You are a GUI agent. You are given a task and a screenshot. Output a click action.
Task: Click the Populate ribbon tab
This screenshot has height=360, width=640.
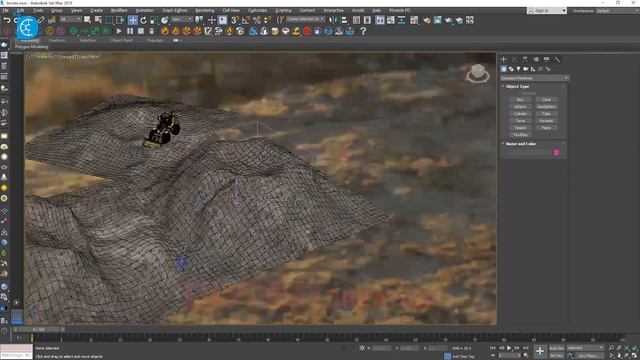coord(155,40)
